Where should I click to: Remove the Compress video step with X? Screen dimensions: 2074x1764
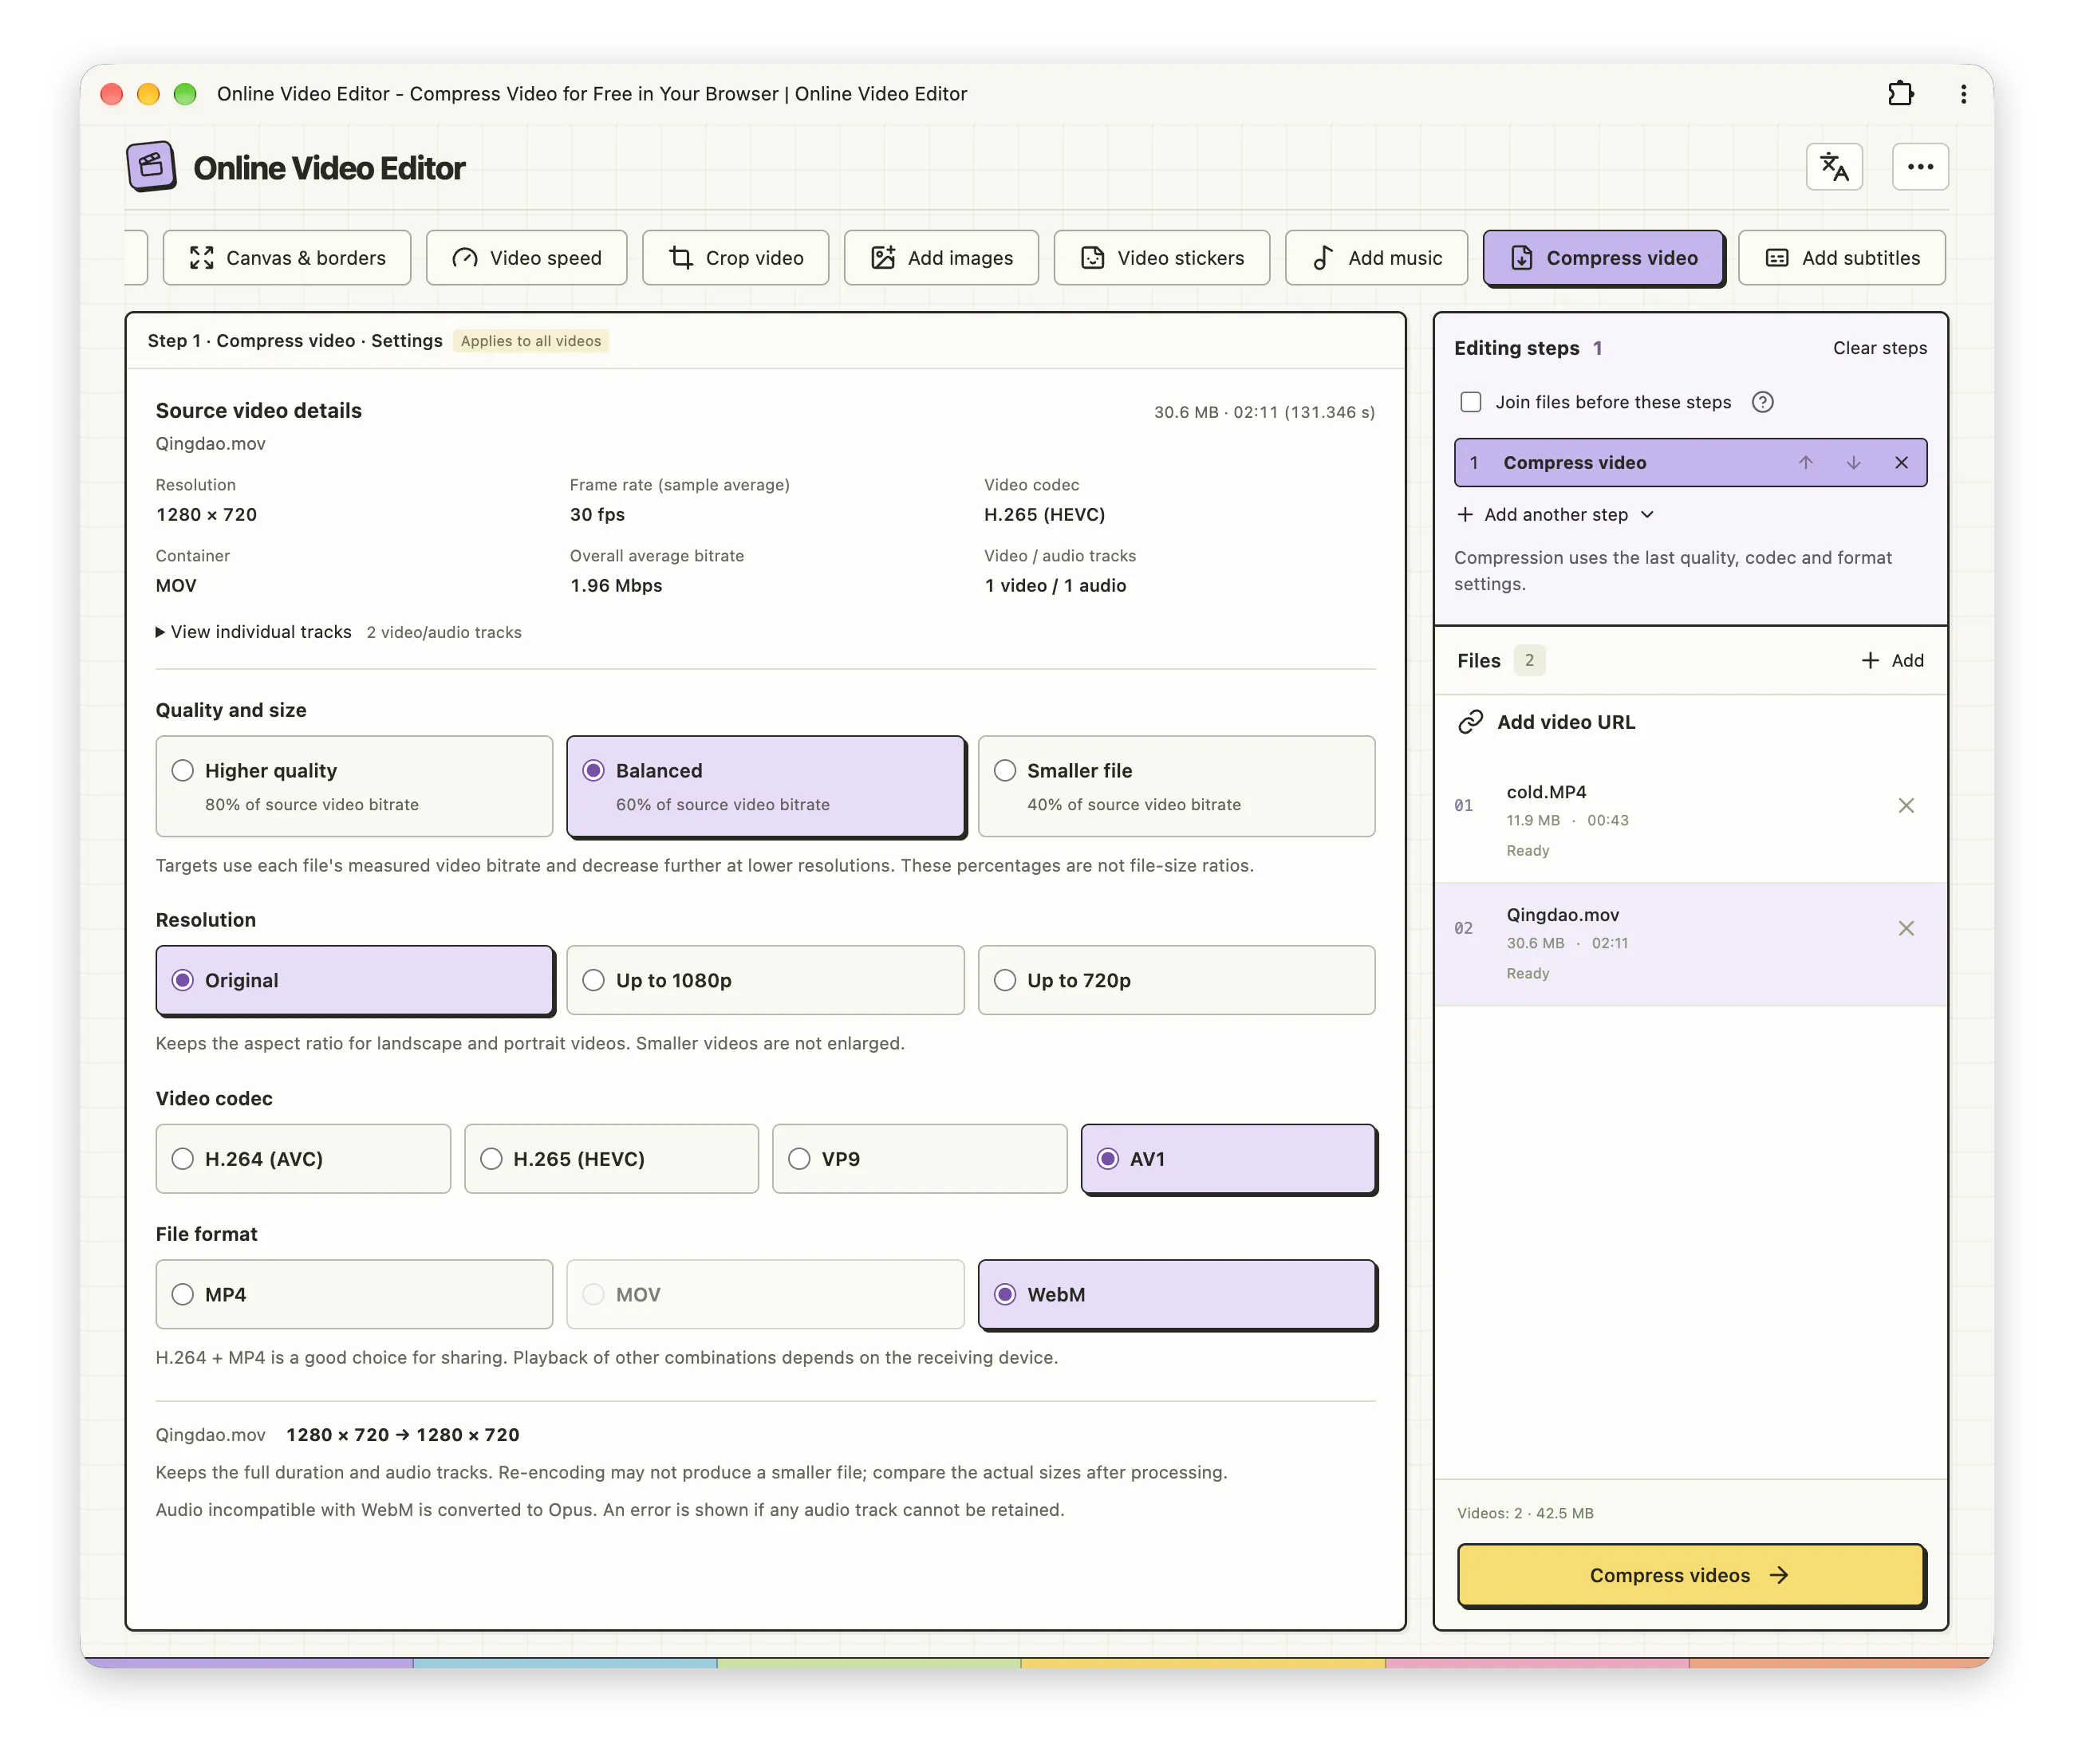1901,462
